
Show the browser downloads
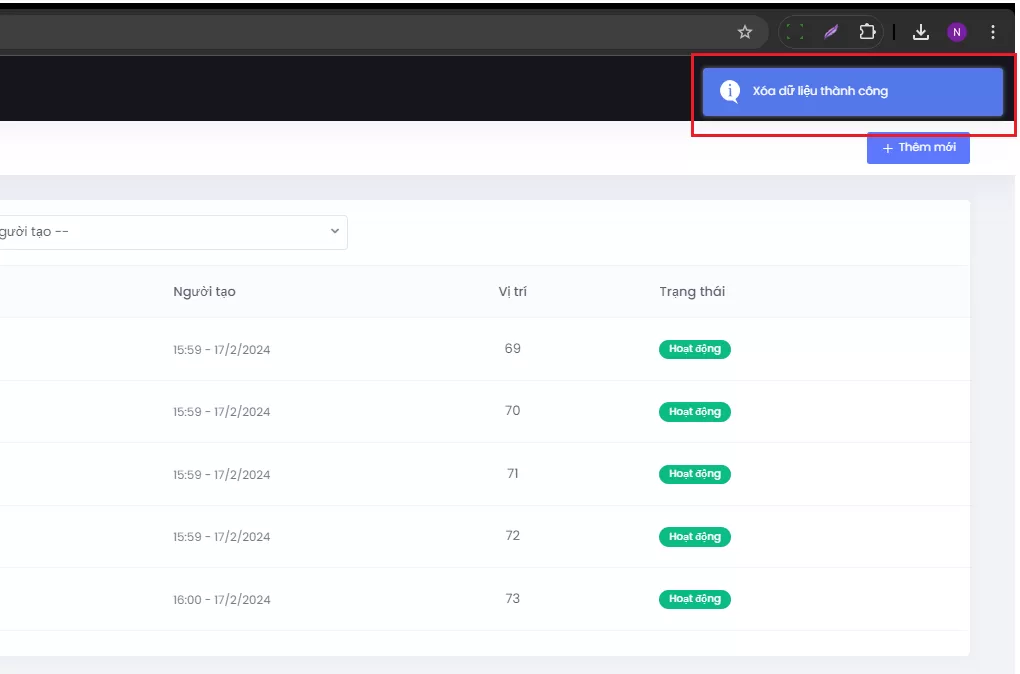tap(921, 32)
